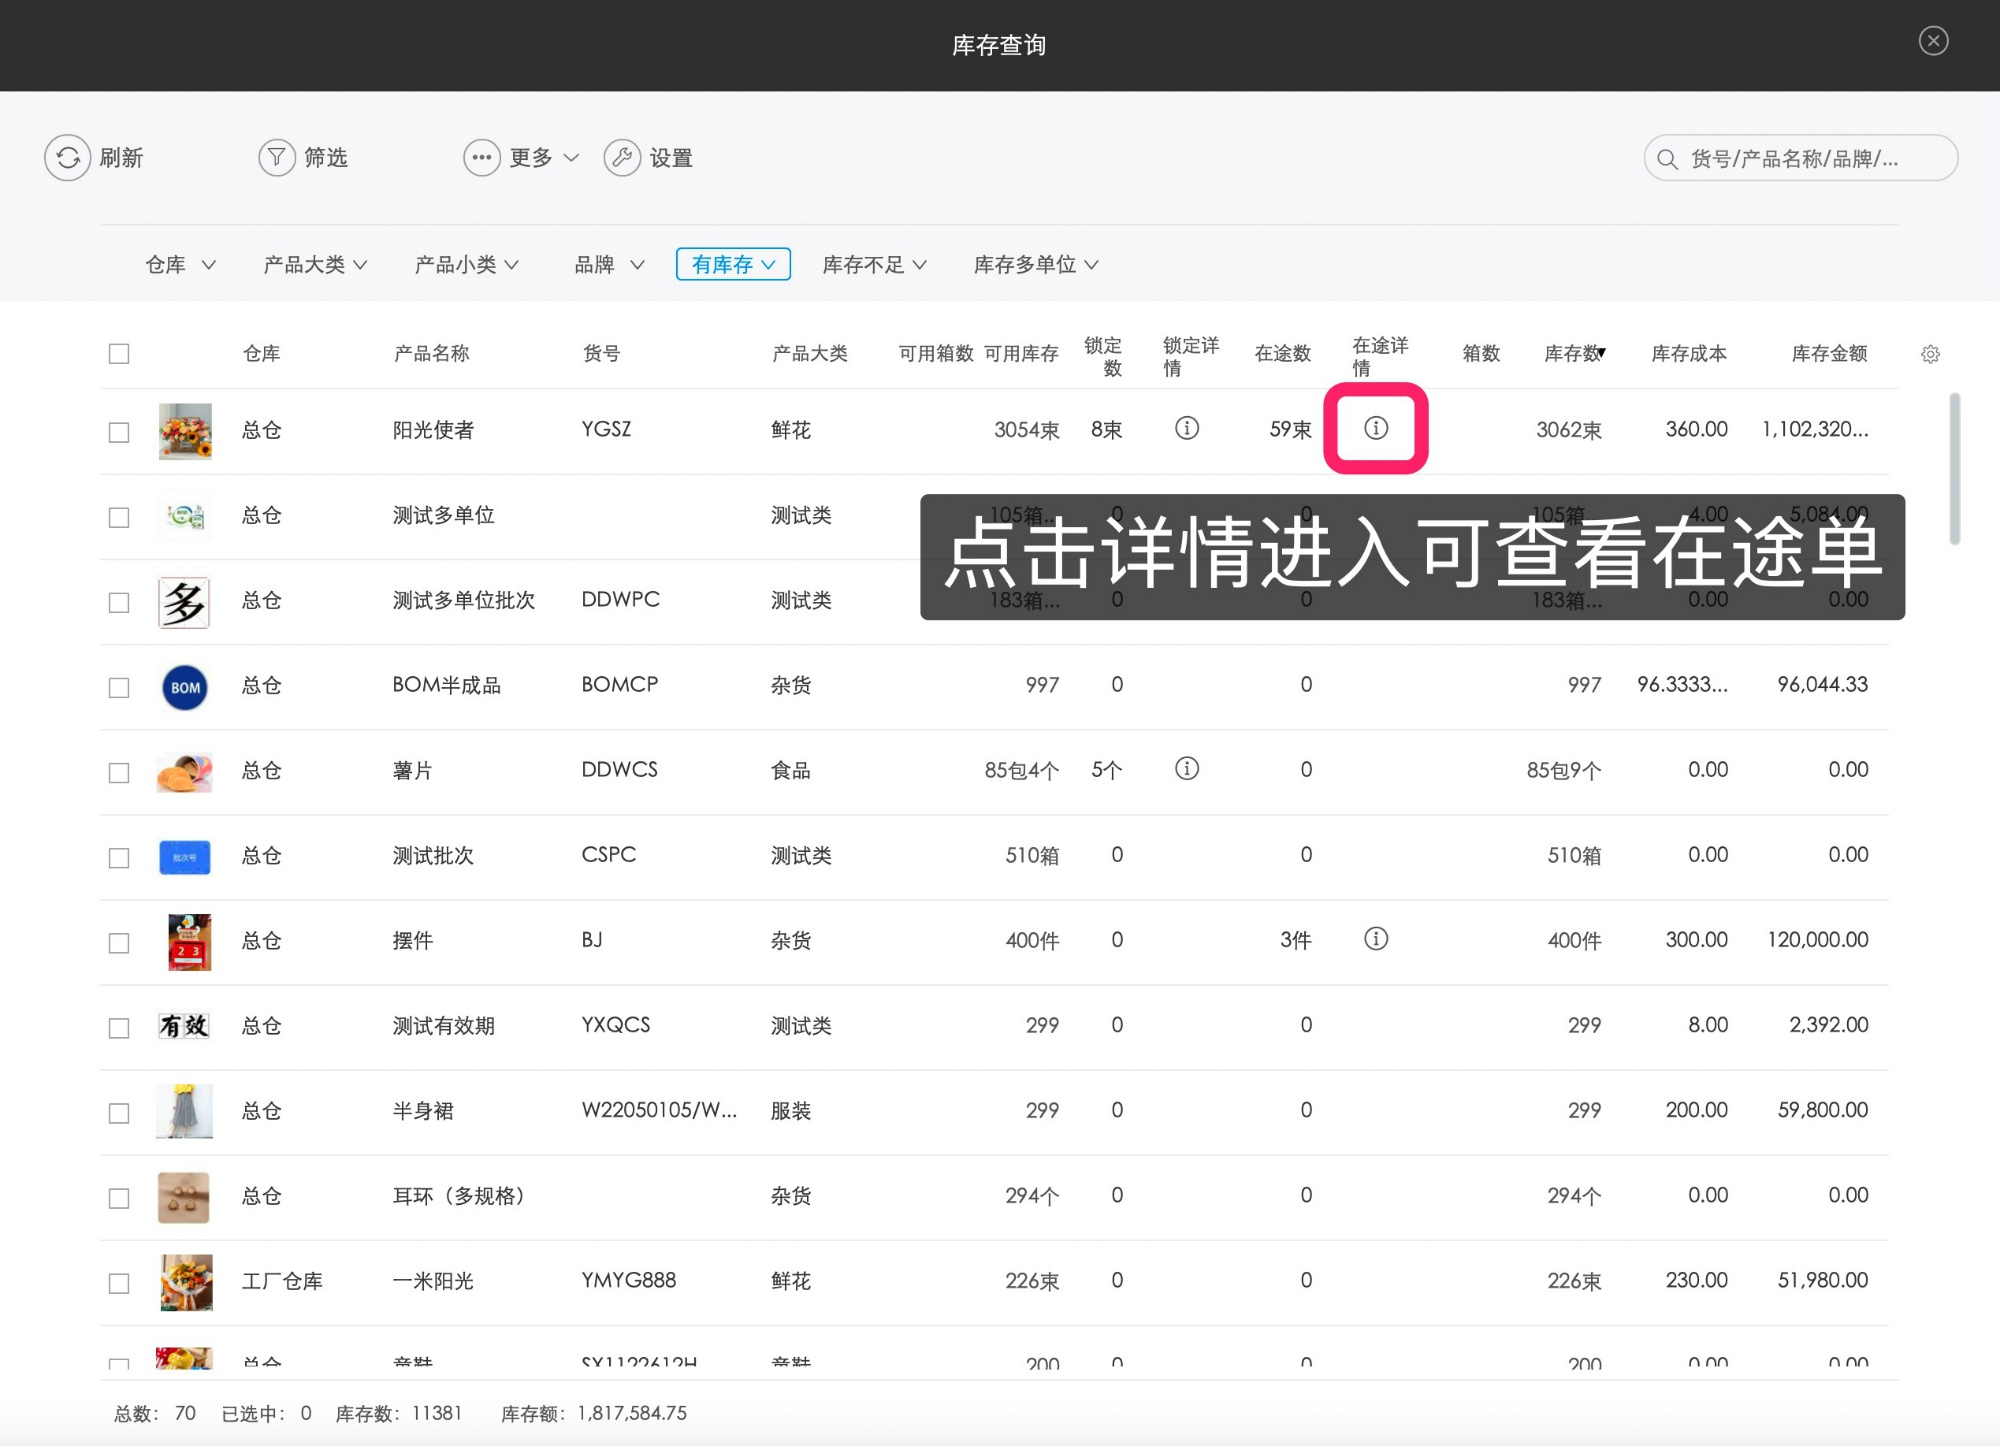Open 设置 settings wrench icon
Image resolution: width=2000 pixels, height=1446 pixels.
pos(622,158)
